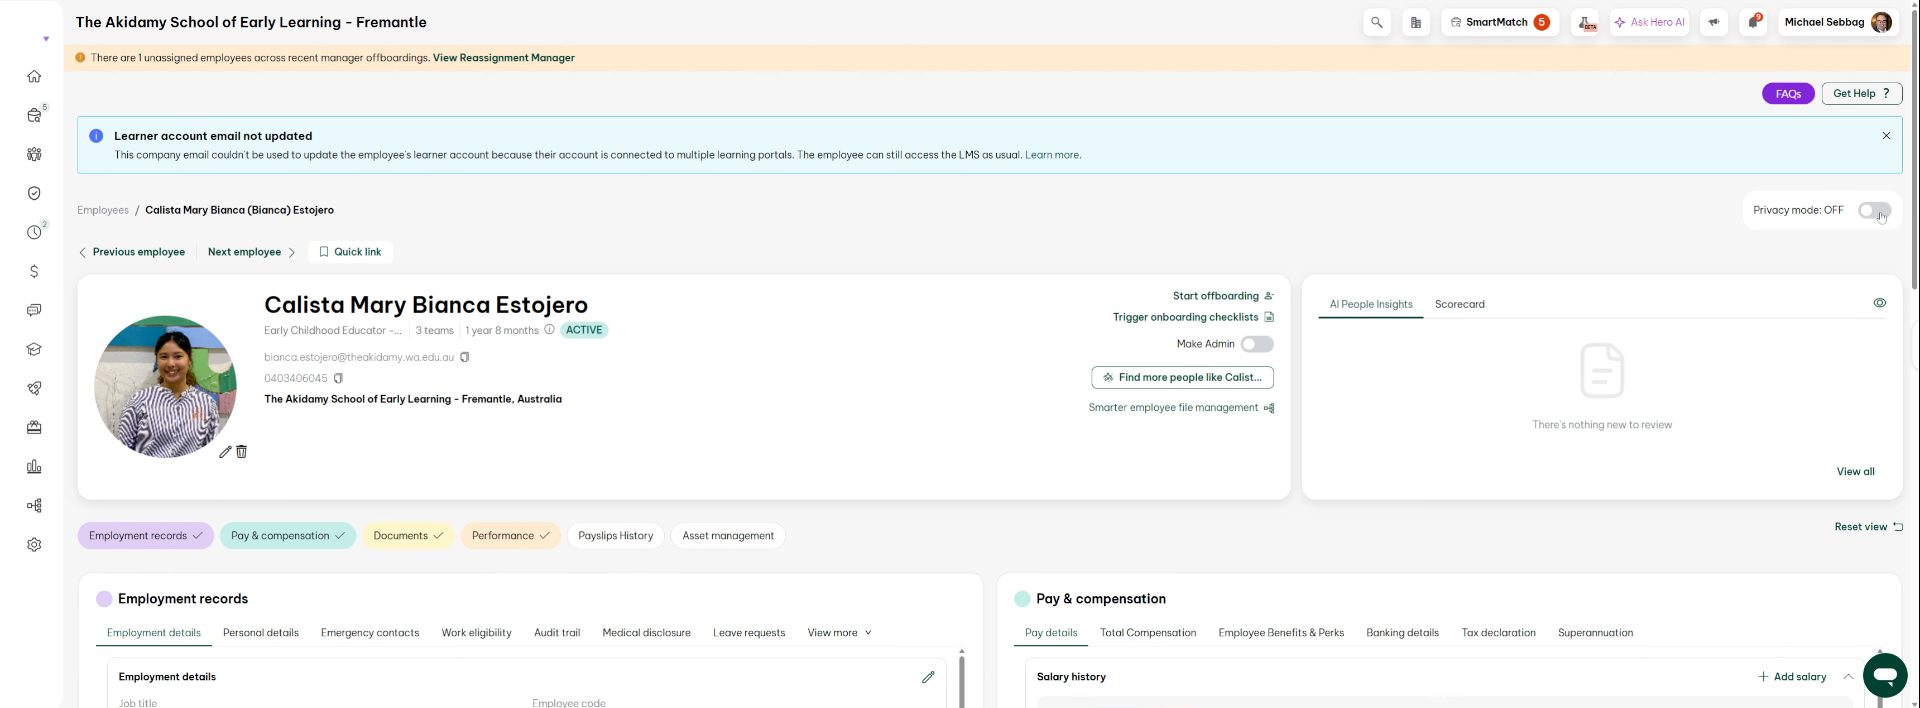Open the people icon in the sidebar
The height and width of the screenshot is (708, 1920).
[x=34, y=154]
